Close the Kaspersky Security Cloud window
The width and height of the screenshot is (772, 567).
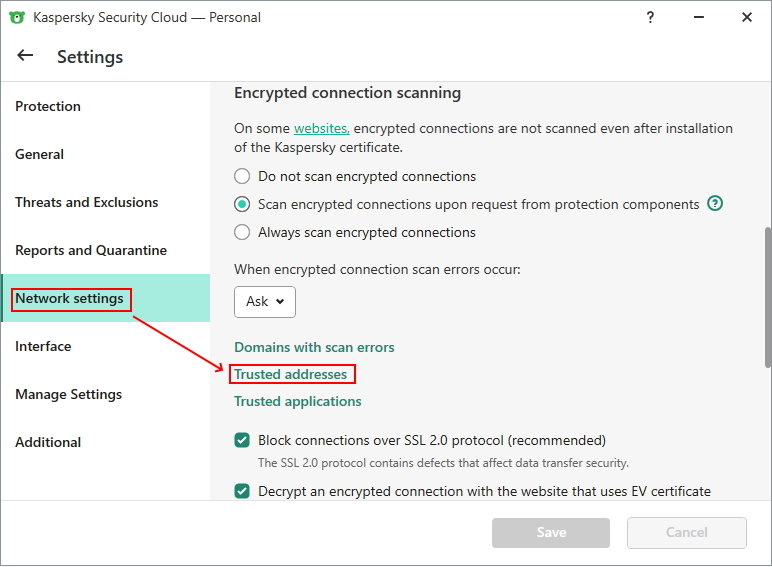tap(747, 17)
